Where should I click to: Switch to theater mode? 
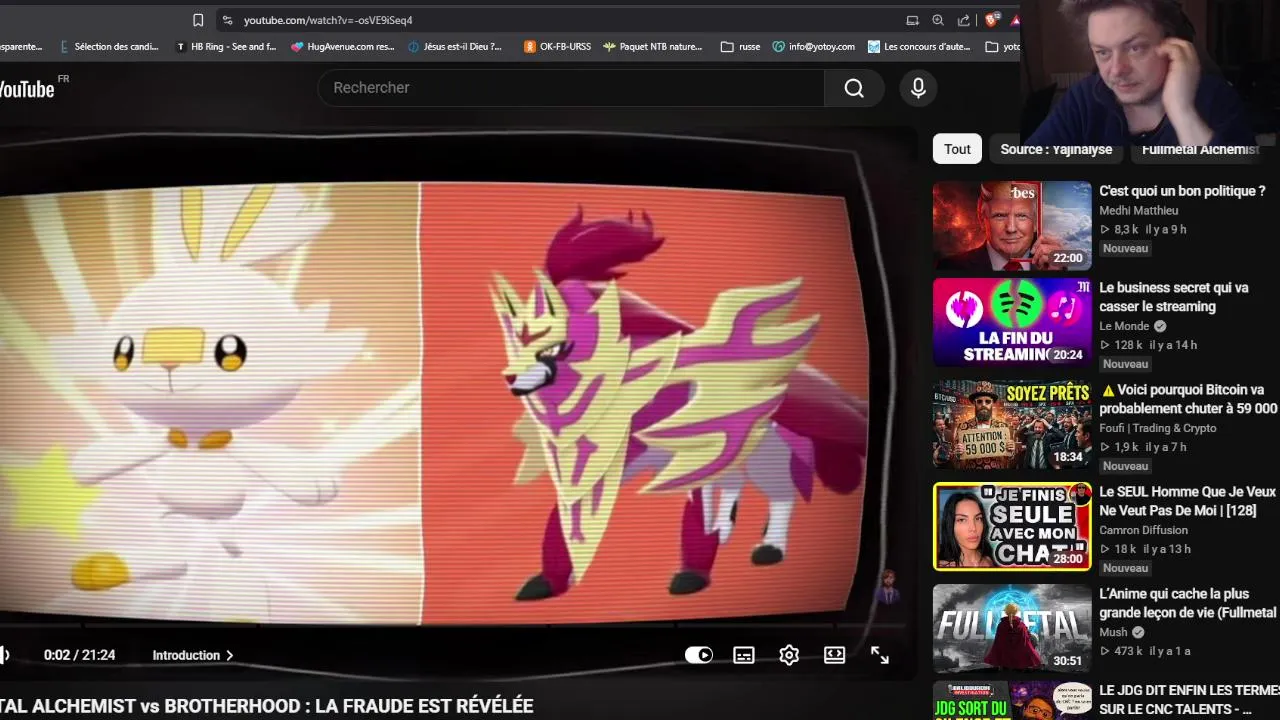coord(834,655)
